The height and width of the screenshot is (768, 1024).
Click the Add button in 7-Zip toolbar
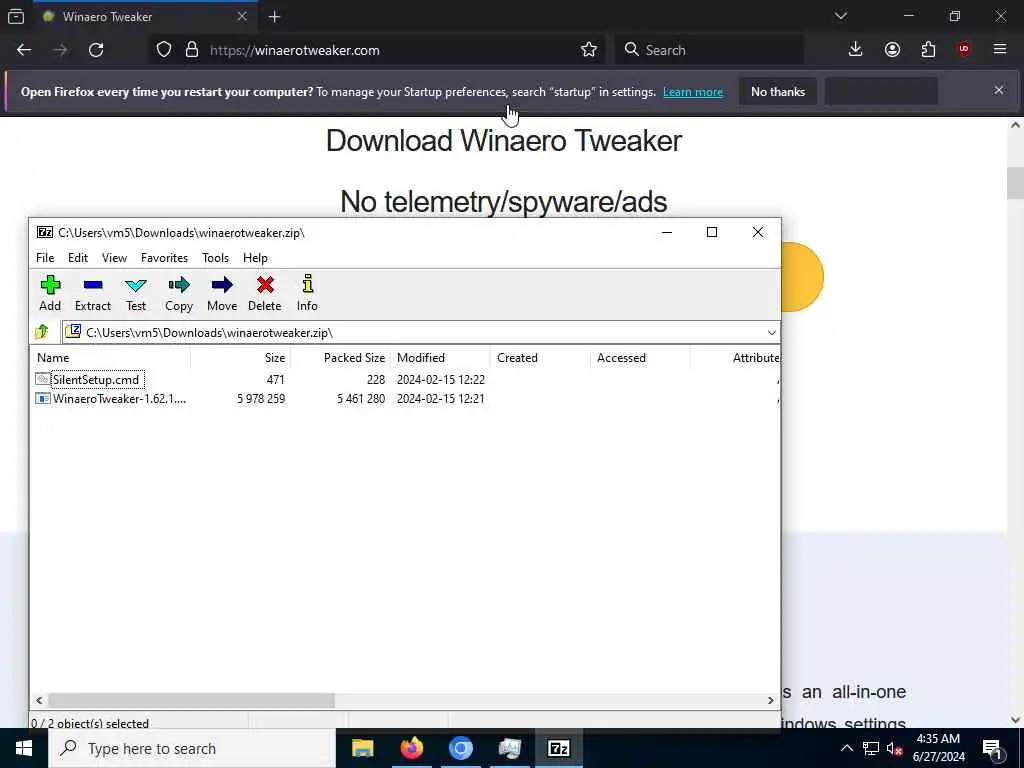point(50,293)
